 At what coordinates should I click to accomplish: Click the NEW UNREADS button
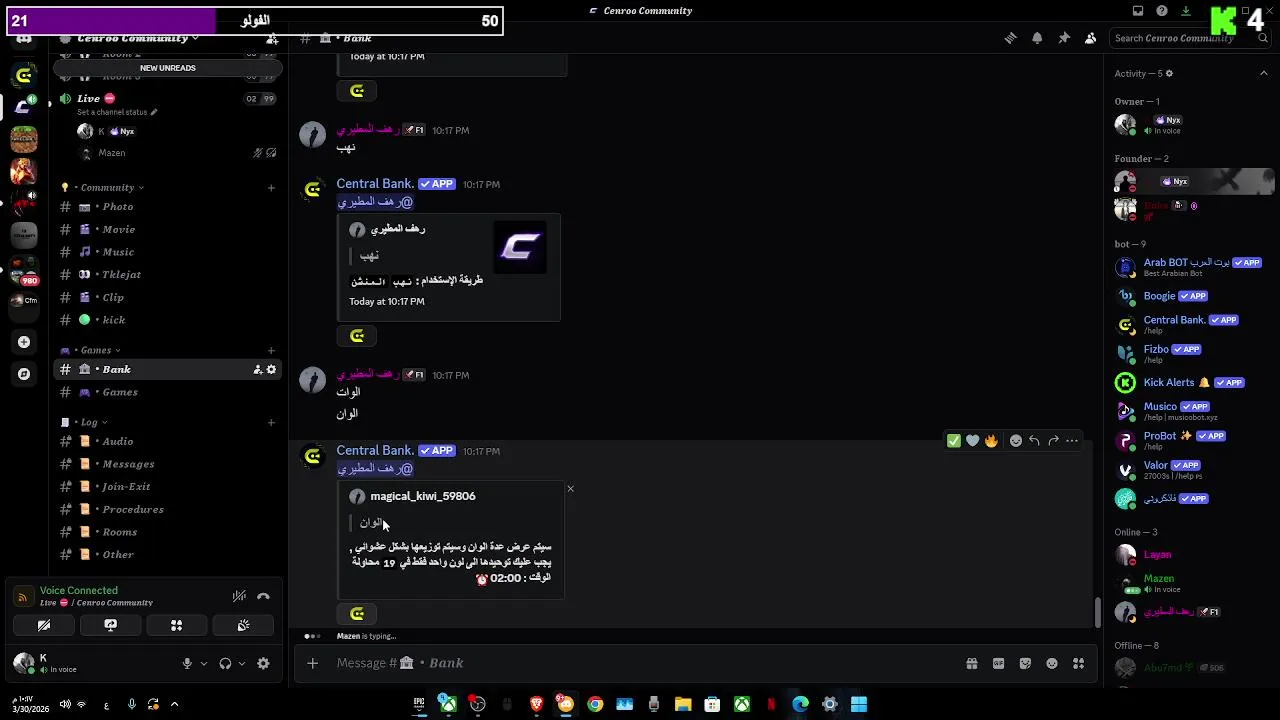(168, 68)
